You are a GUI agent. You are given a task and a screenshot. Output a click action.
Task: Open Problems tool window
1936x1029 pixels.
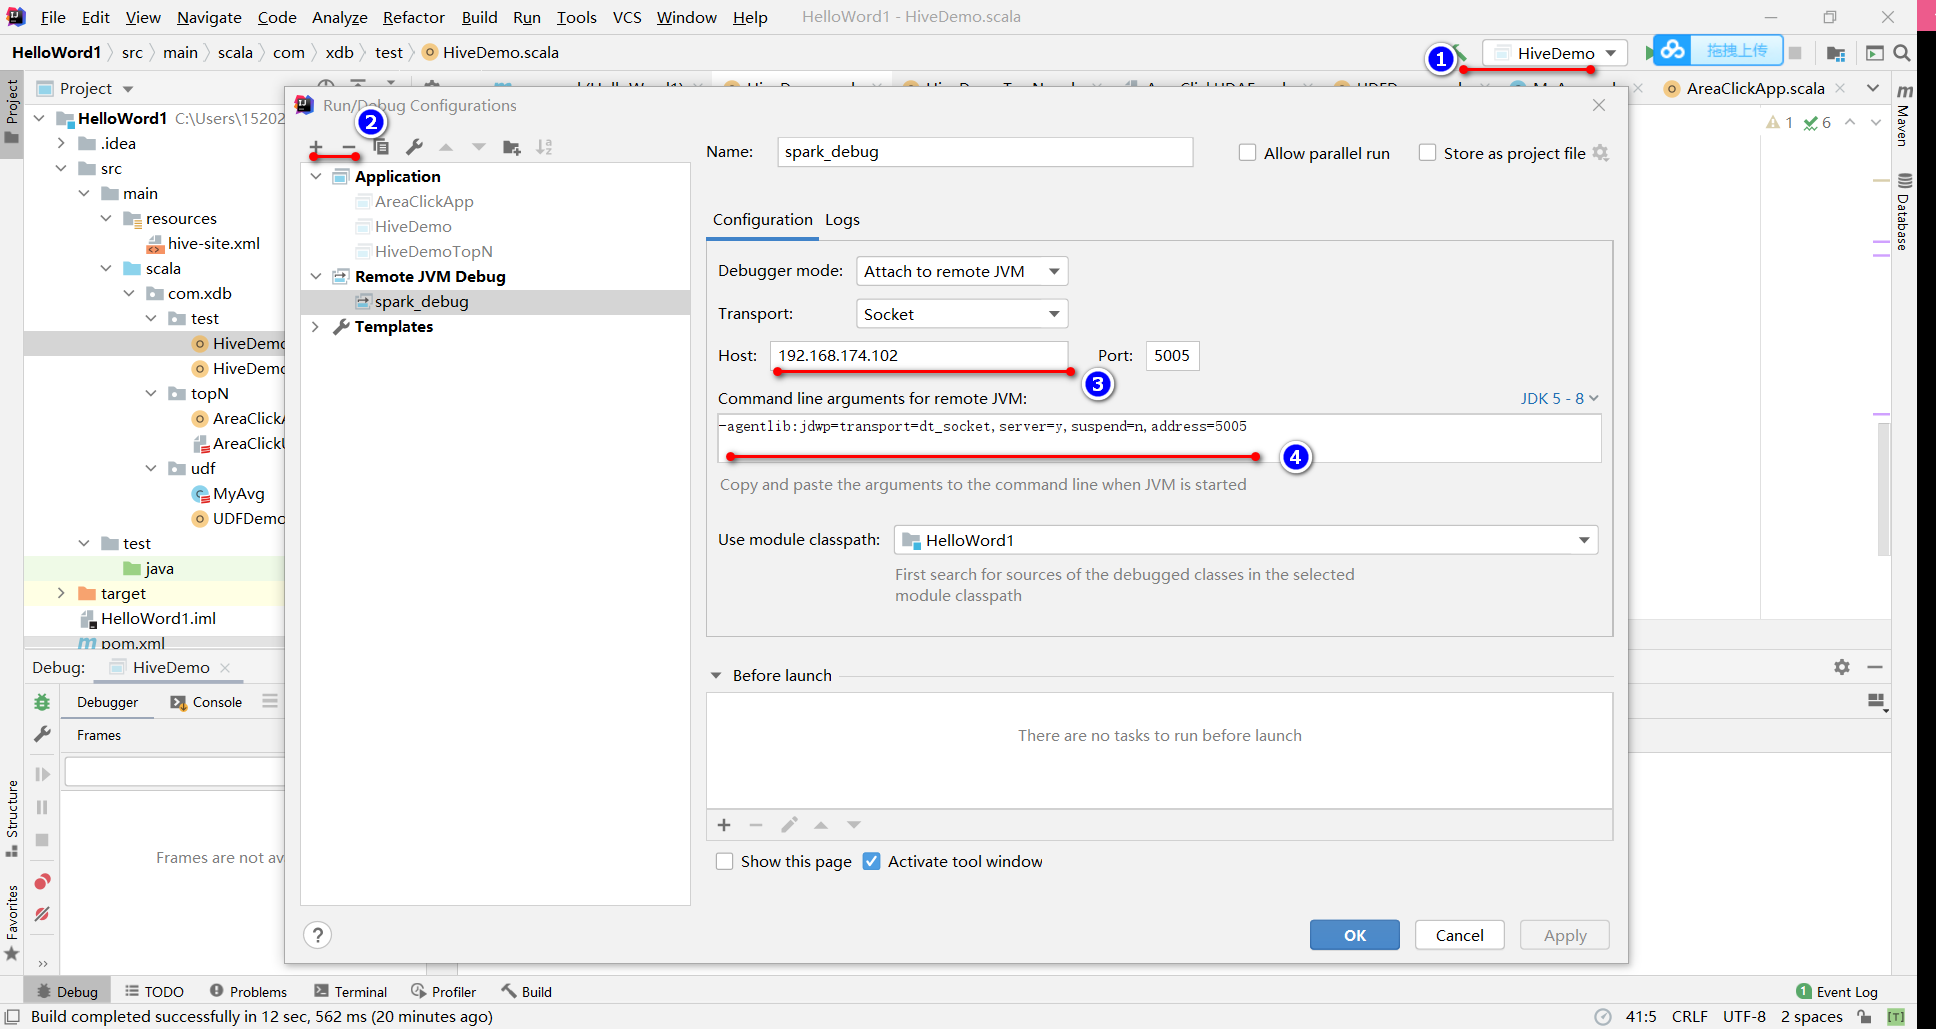pos(248,992)
